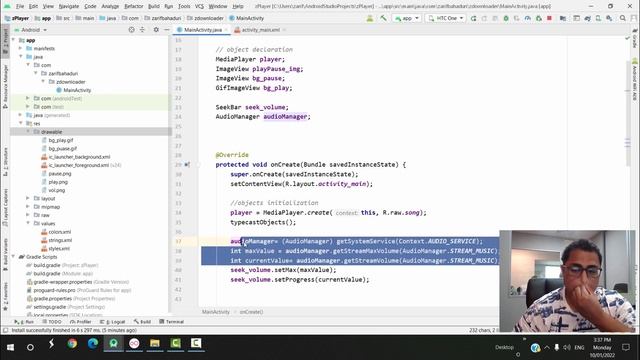Collapse Gradle Scripts node

point(13,256)
